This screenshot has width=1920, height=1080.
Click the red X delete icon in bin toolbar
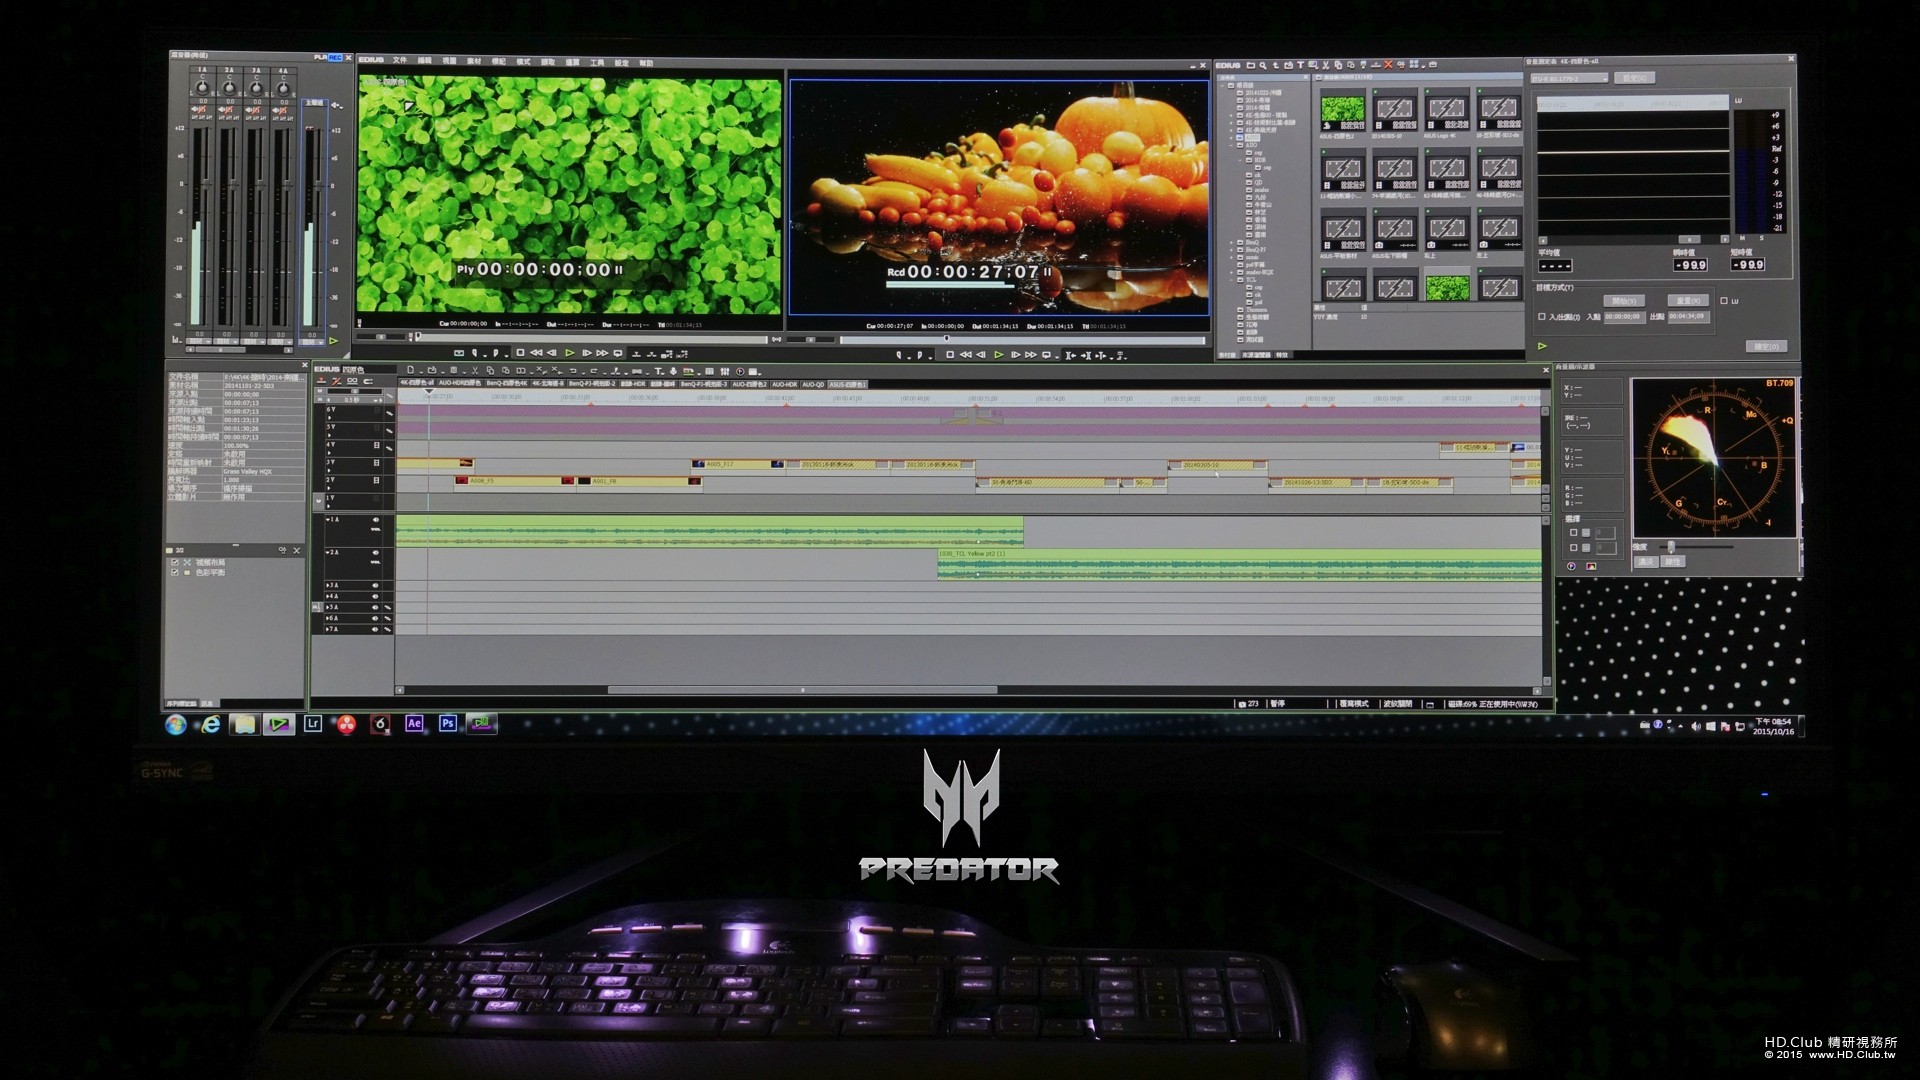pyautogui.click(x=1388, y=65)
